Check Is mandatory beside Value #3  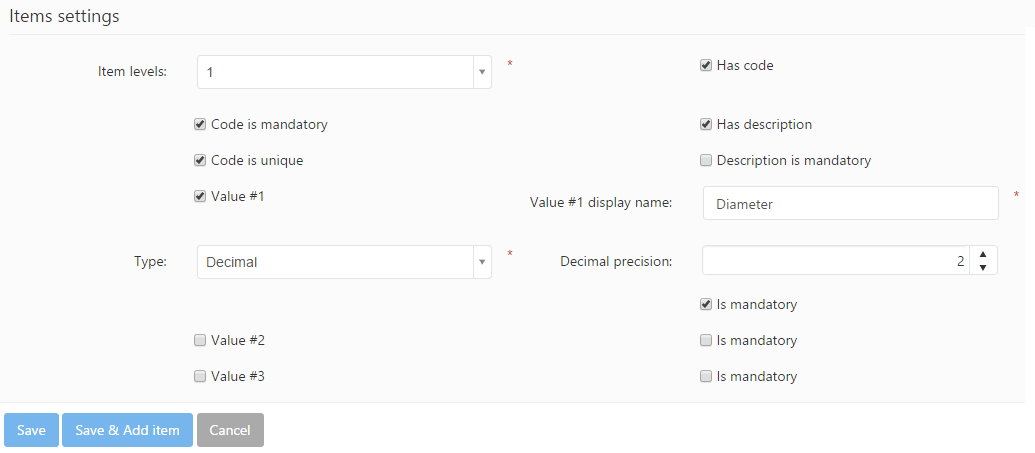(x=706, y=377)
